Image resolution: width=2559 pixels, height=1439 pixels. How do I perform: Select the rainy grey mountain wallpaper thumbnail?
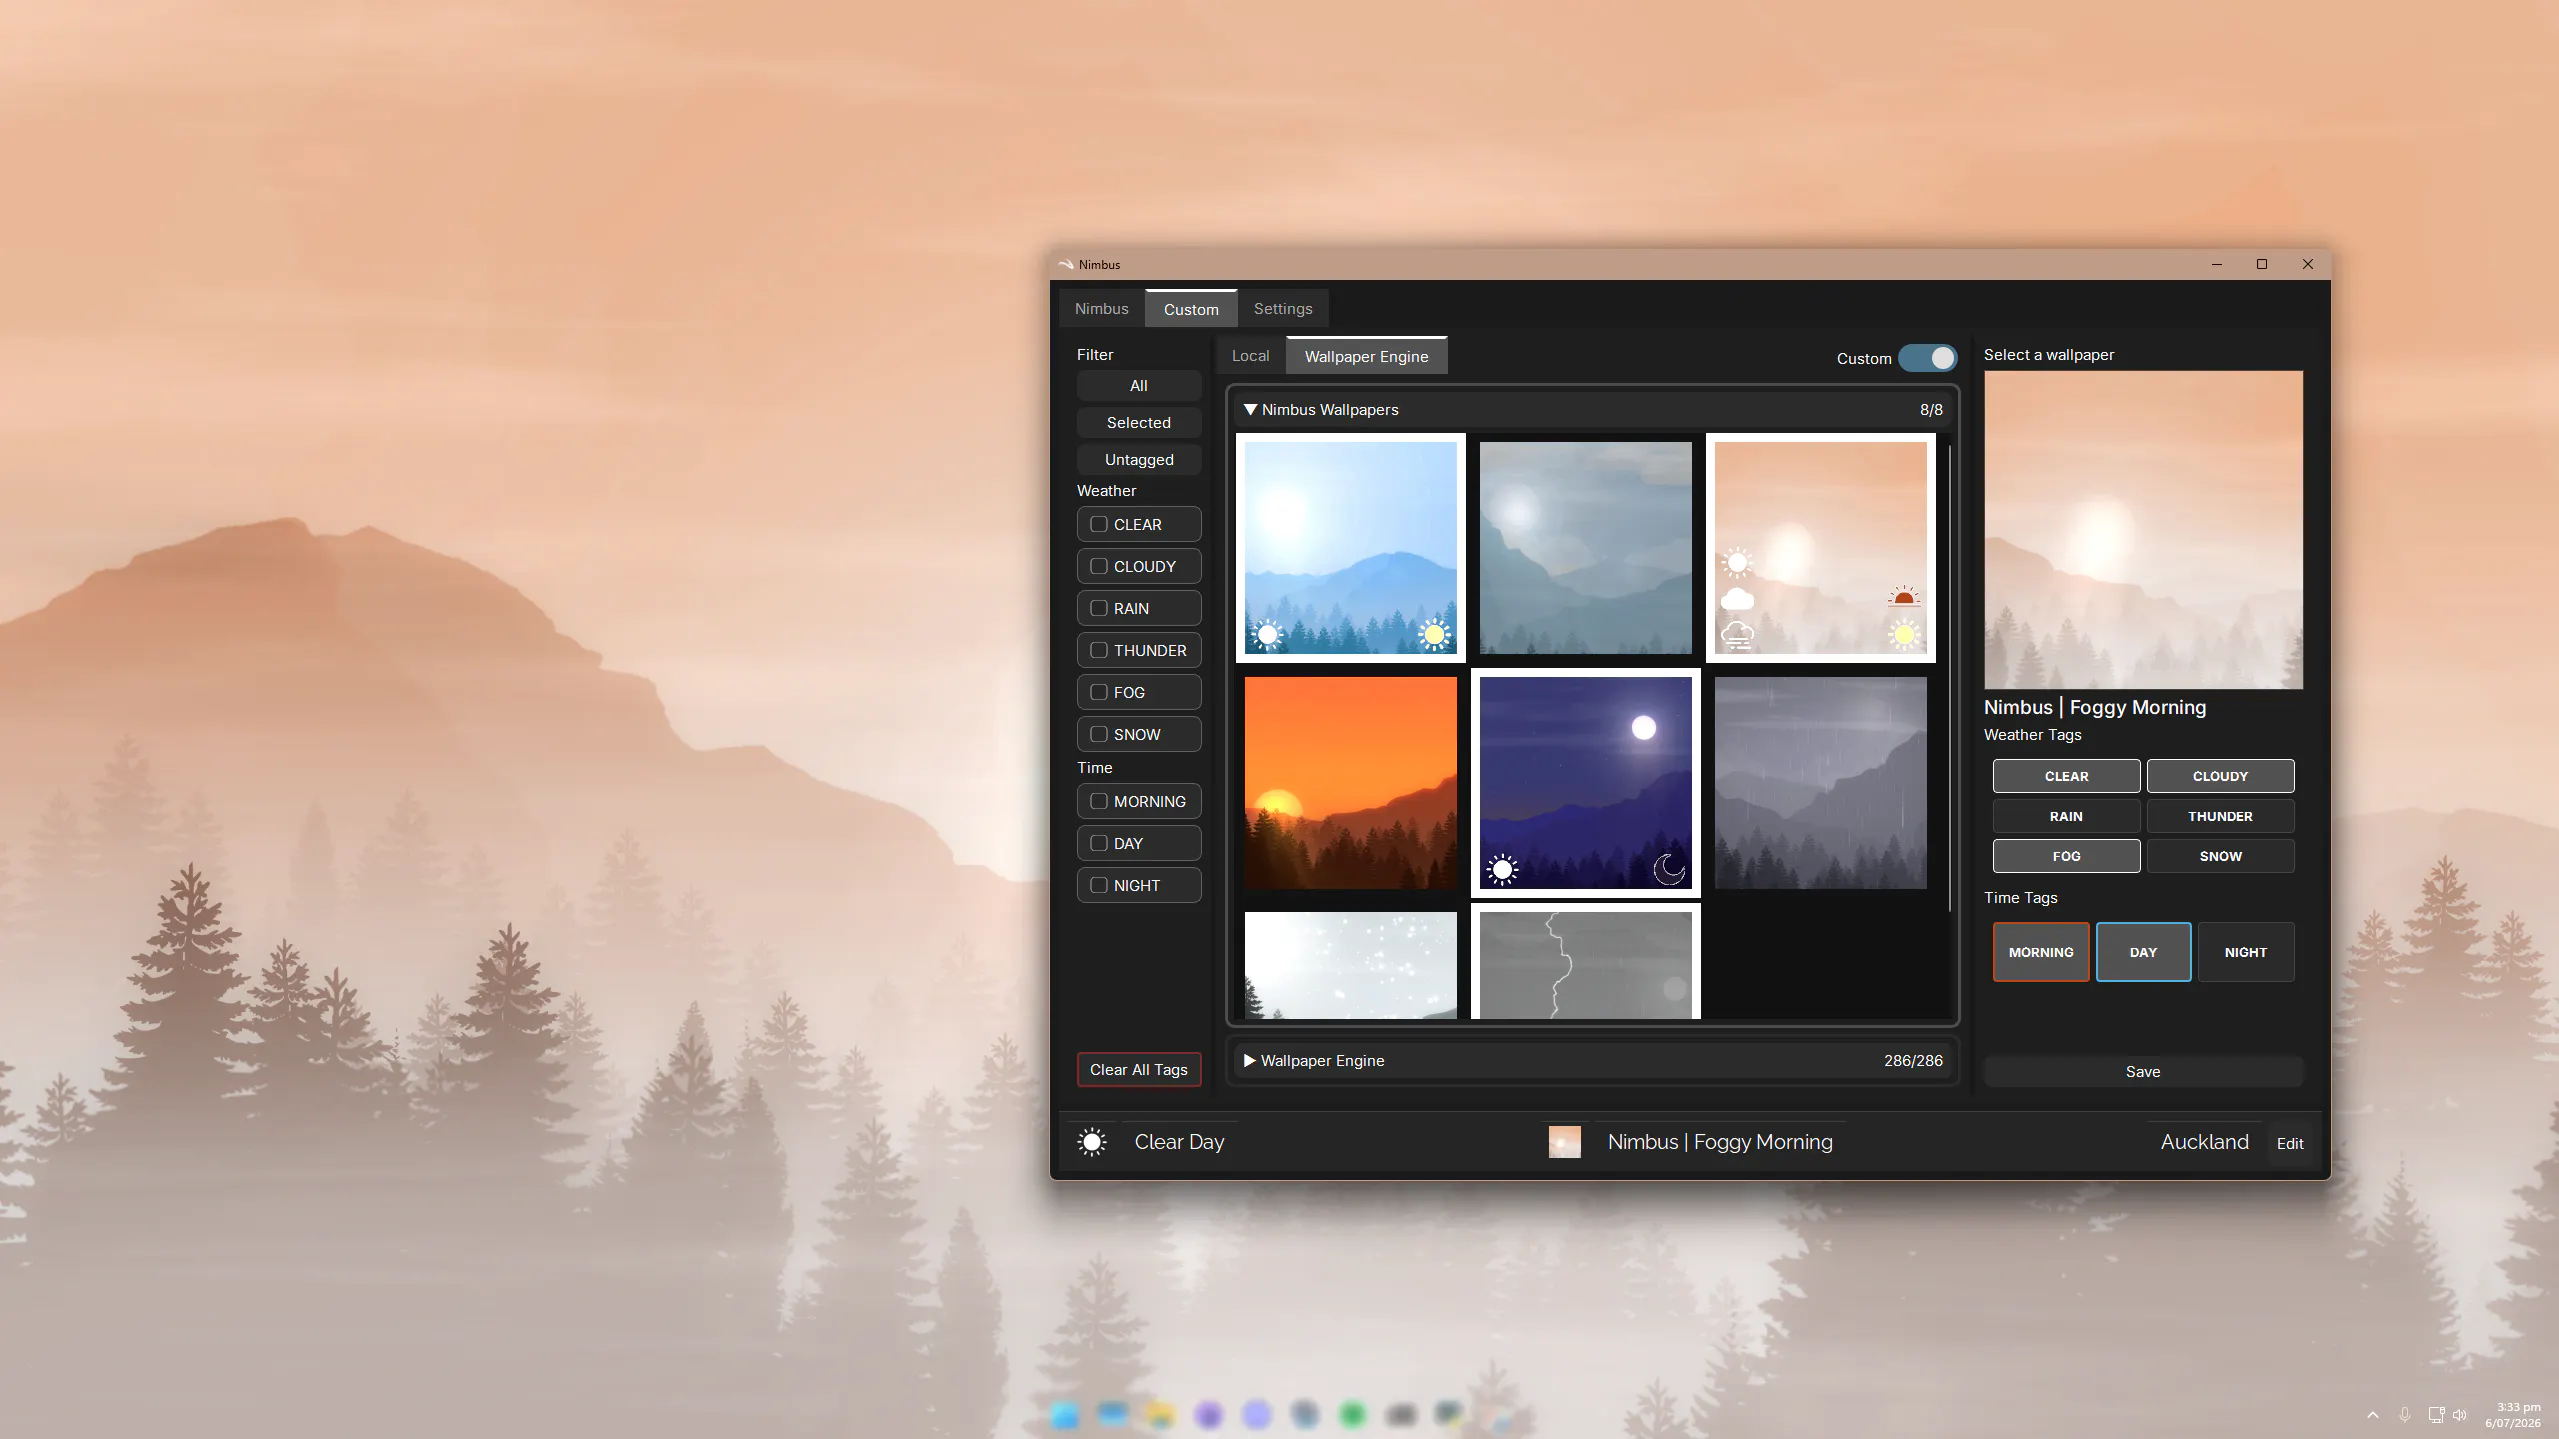pyautogui.click(x=1820, y=783)
